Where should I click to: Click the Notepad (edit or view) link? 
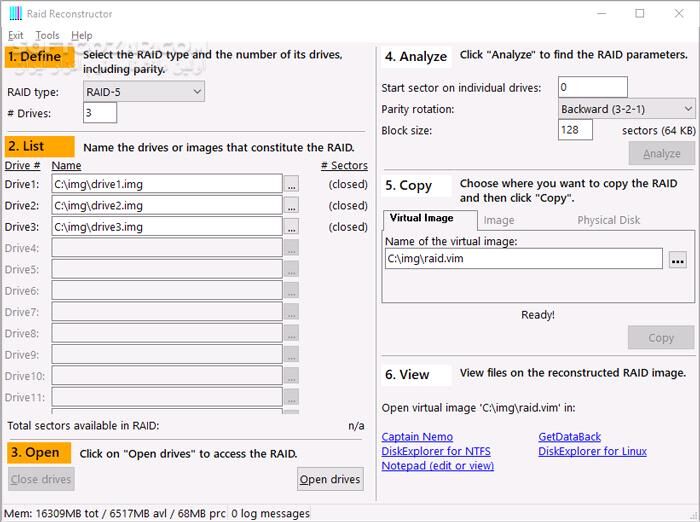tap(437, 465)
